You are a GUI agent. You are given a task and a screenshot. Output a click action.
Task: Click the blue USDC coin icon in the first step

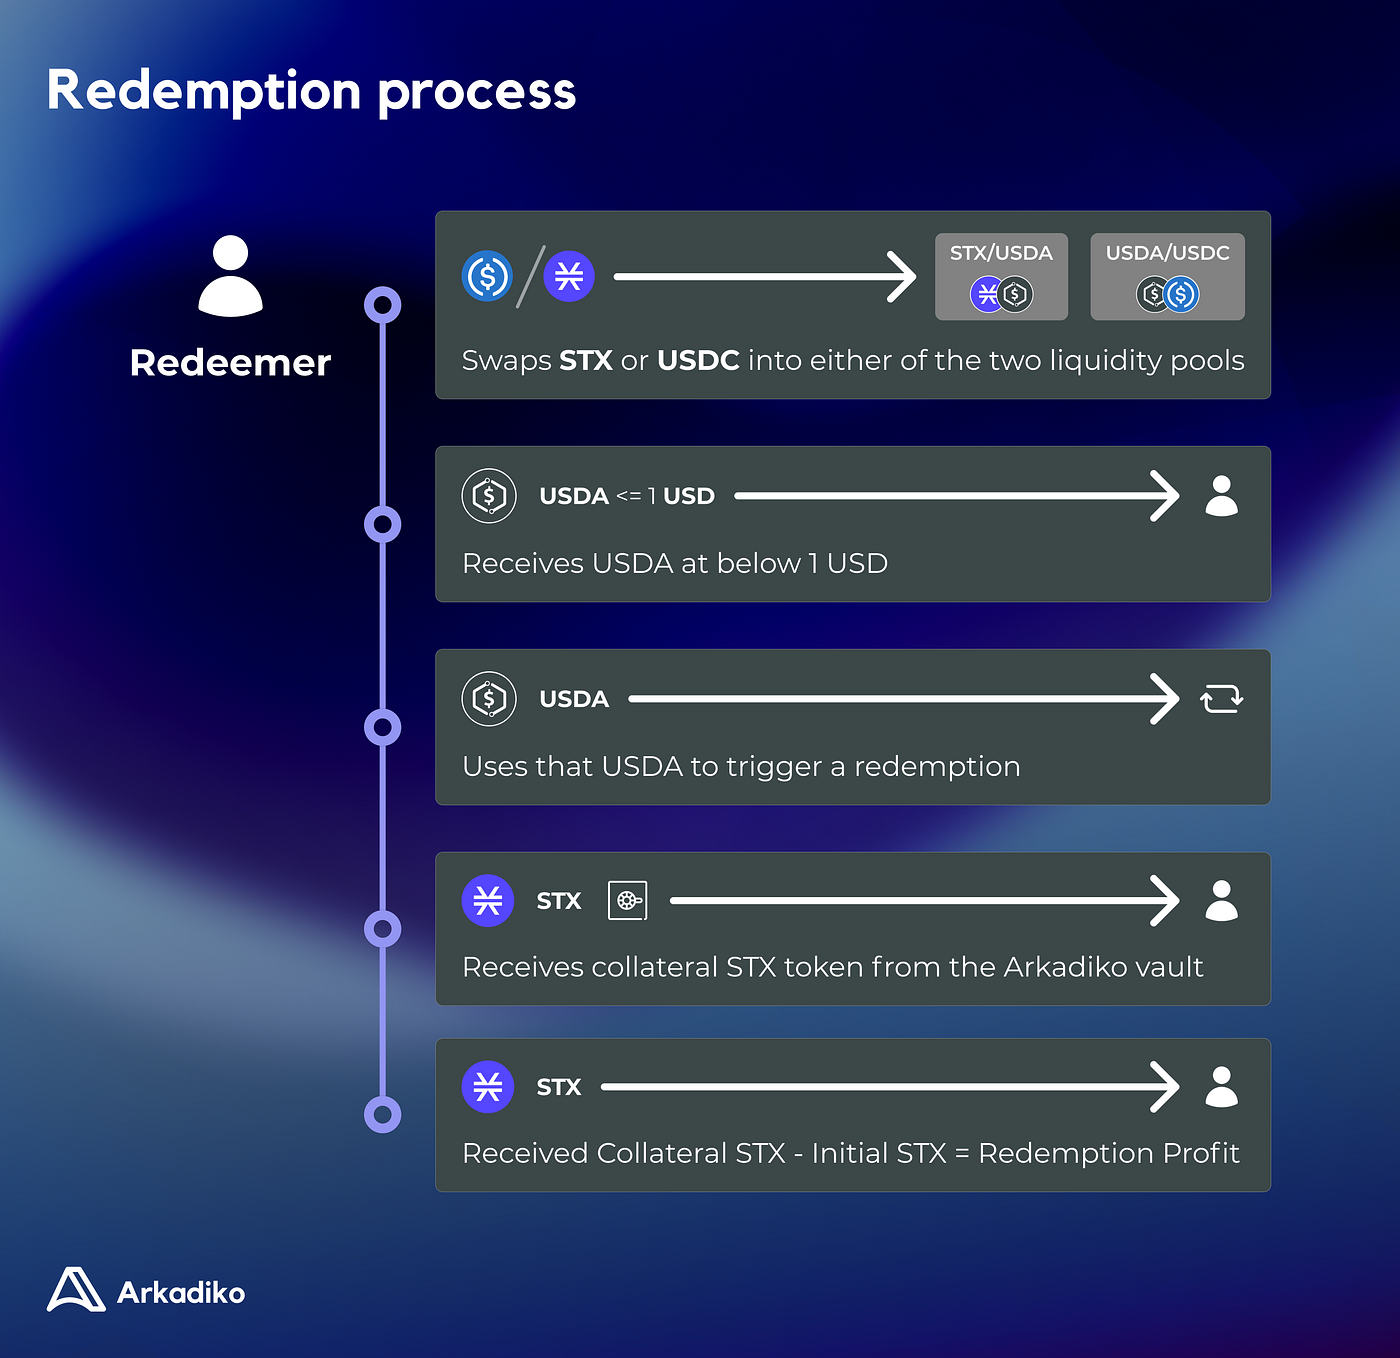(487, 276)
